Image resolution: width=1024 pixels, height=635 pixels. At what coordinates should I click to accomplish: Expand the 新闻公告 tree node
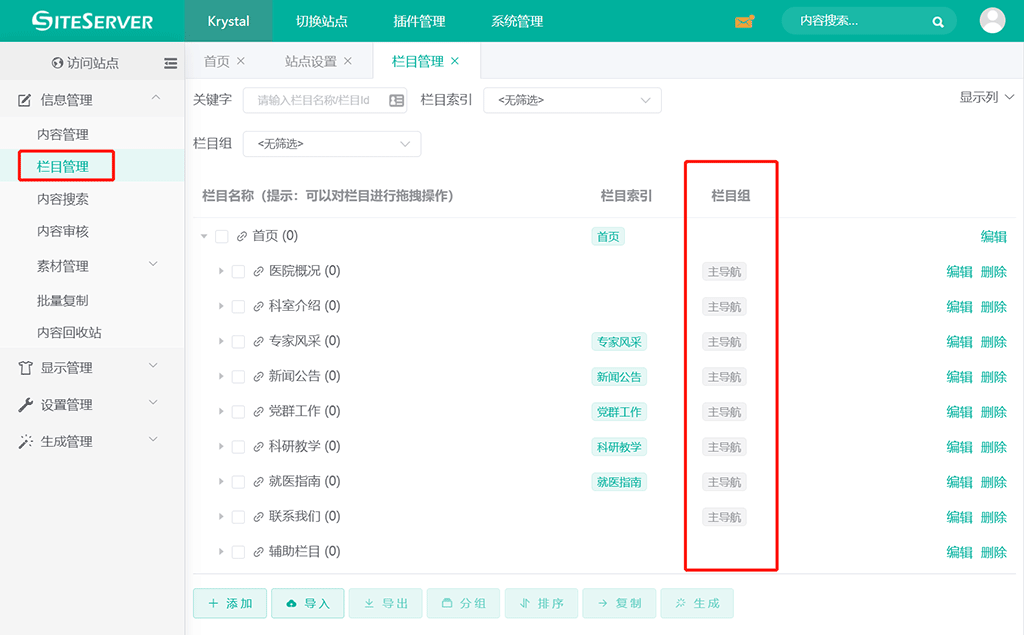click(x=221, y=377)
